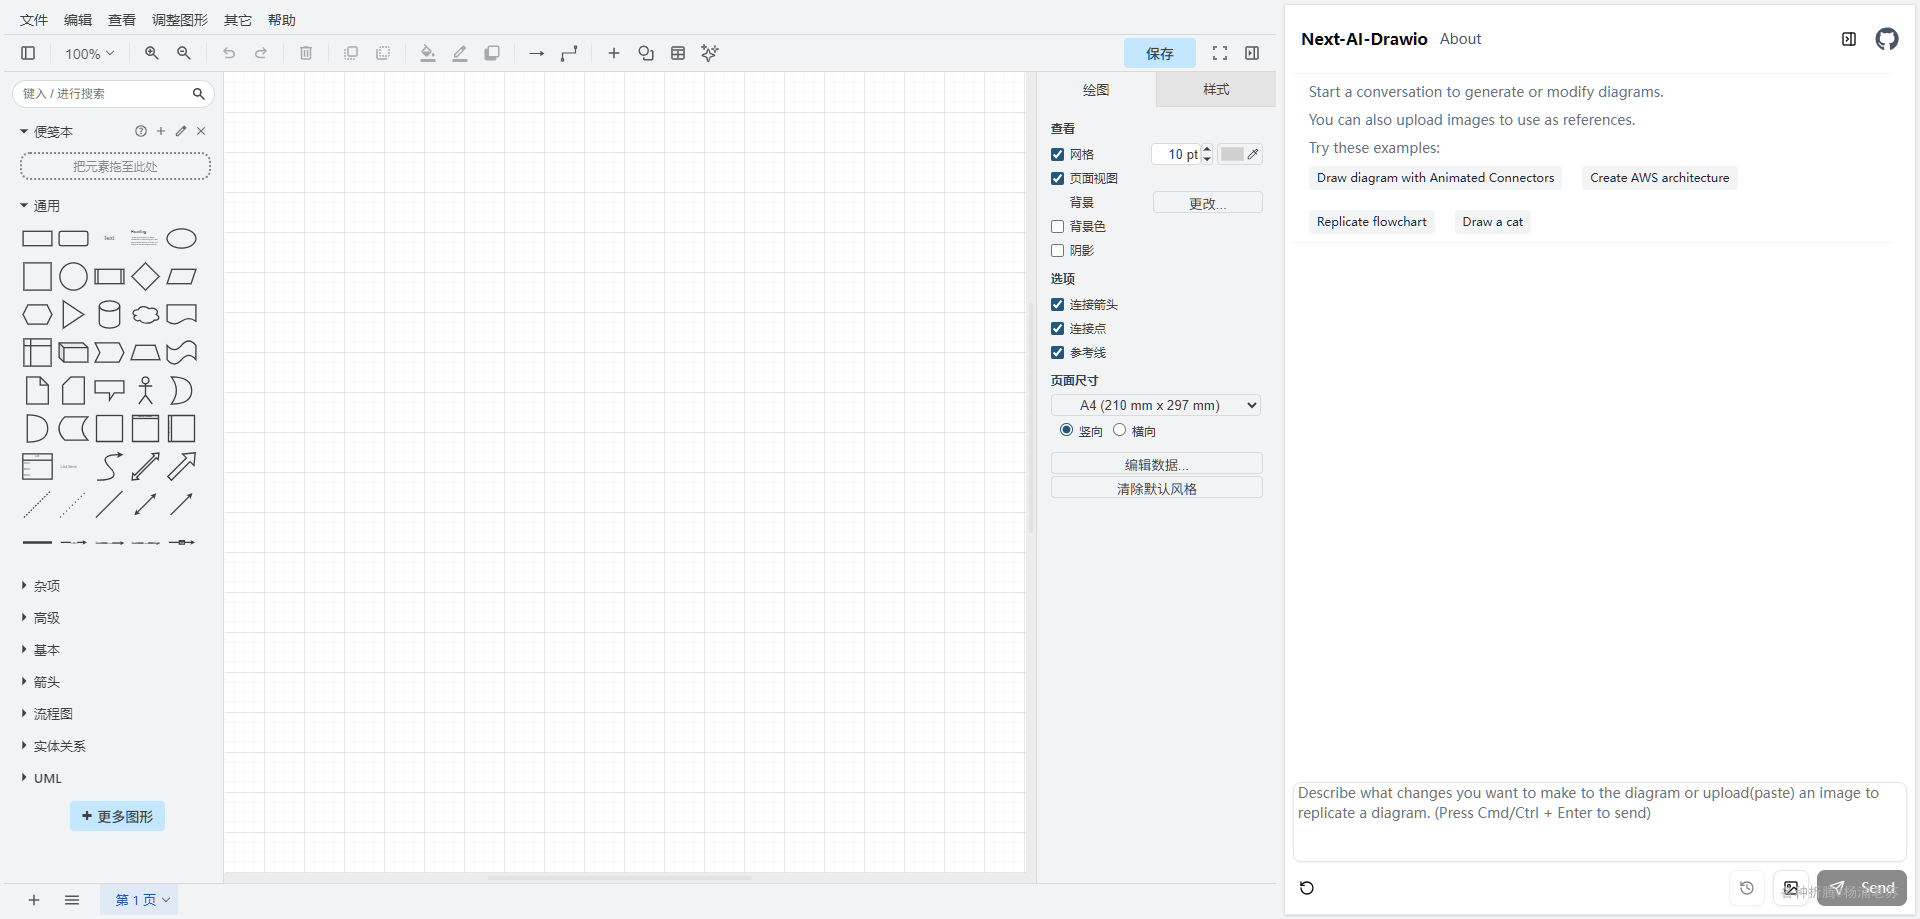The image size is (1920, 919).
Task: Click the zoom in magnifier icon
Action: click(152, 53)
